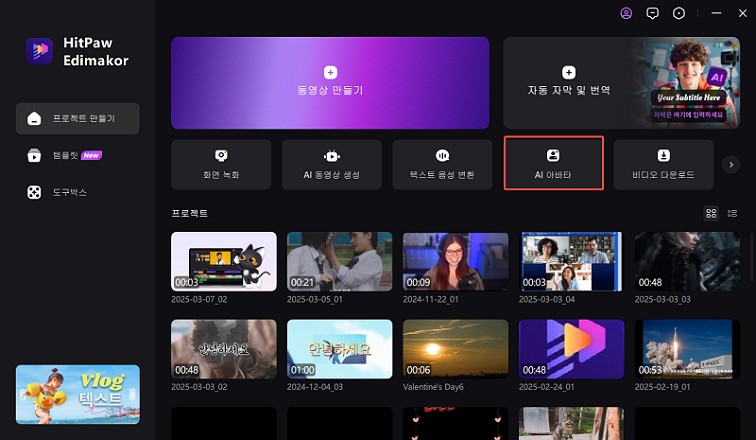The width and height of the screenshot is (756, 440).
Task: Open the 화면 녹화 screen recording tool
Action: (x=221, y=164)
